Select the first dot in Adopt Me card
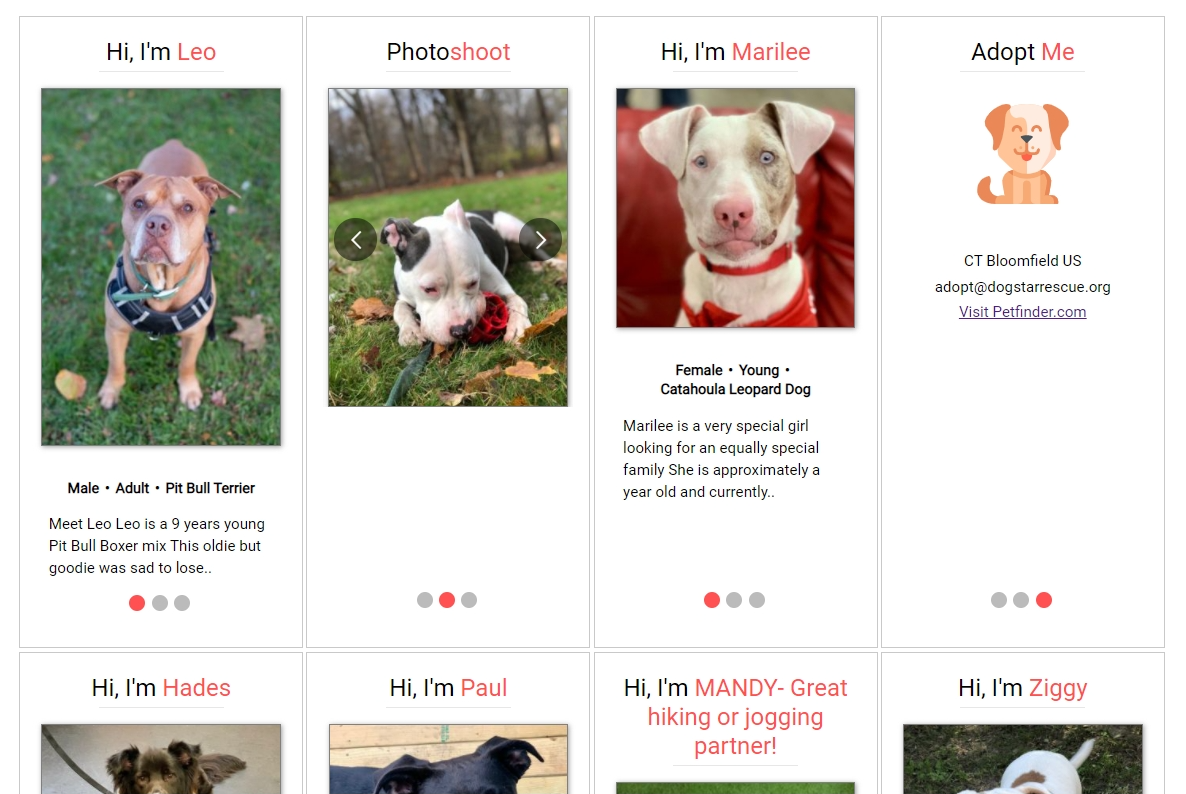 (x=999, y=600)
